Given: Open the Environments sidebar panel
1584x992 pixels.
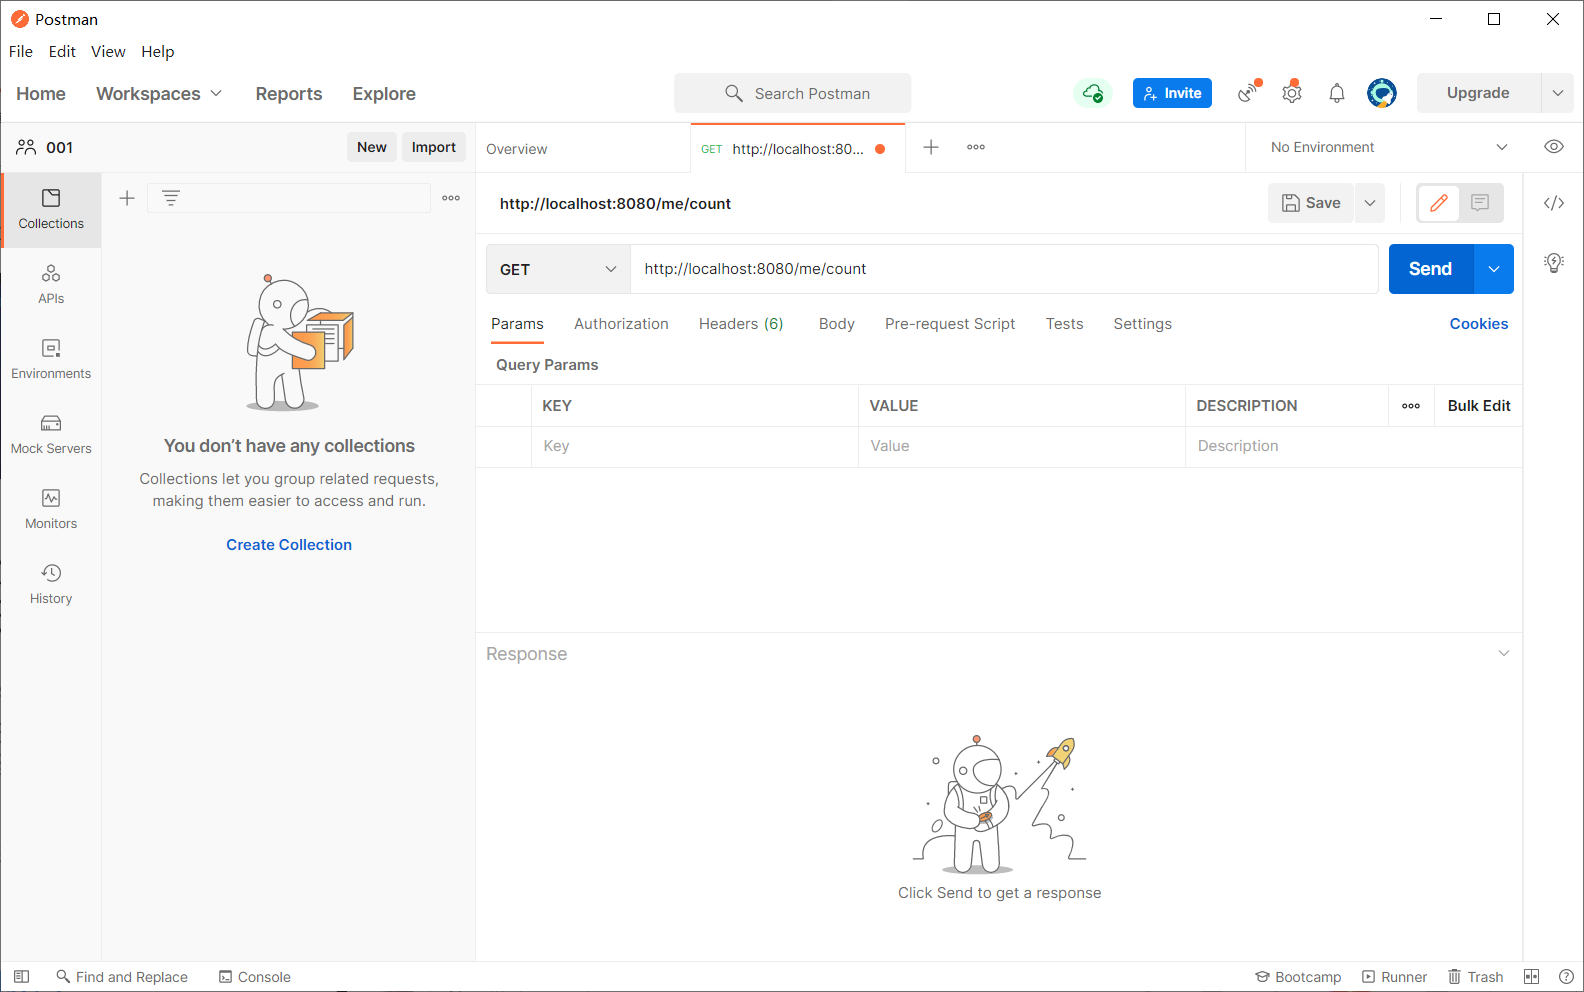Looking at the screenshot, I should 51,360.
